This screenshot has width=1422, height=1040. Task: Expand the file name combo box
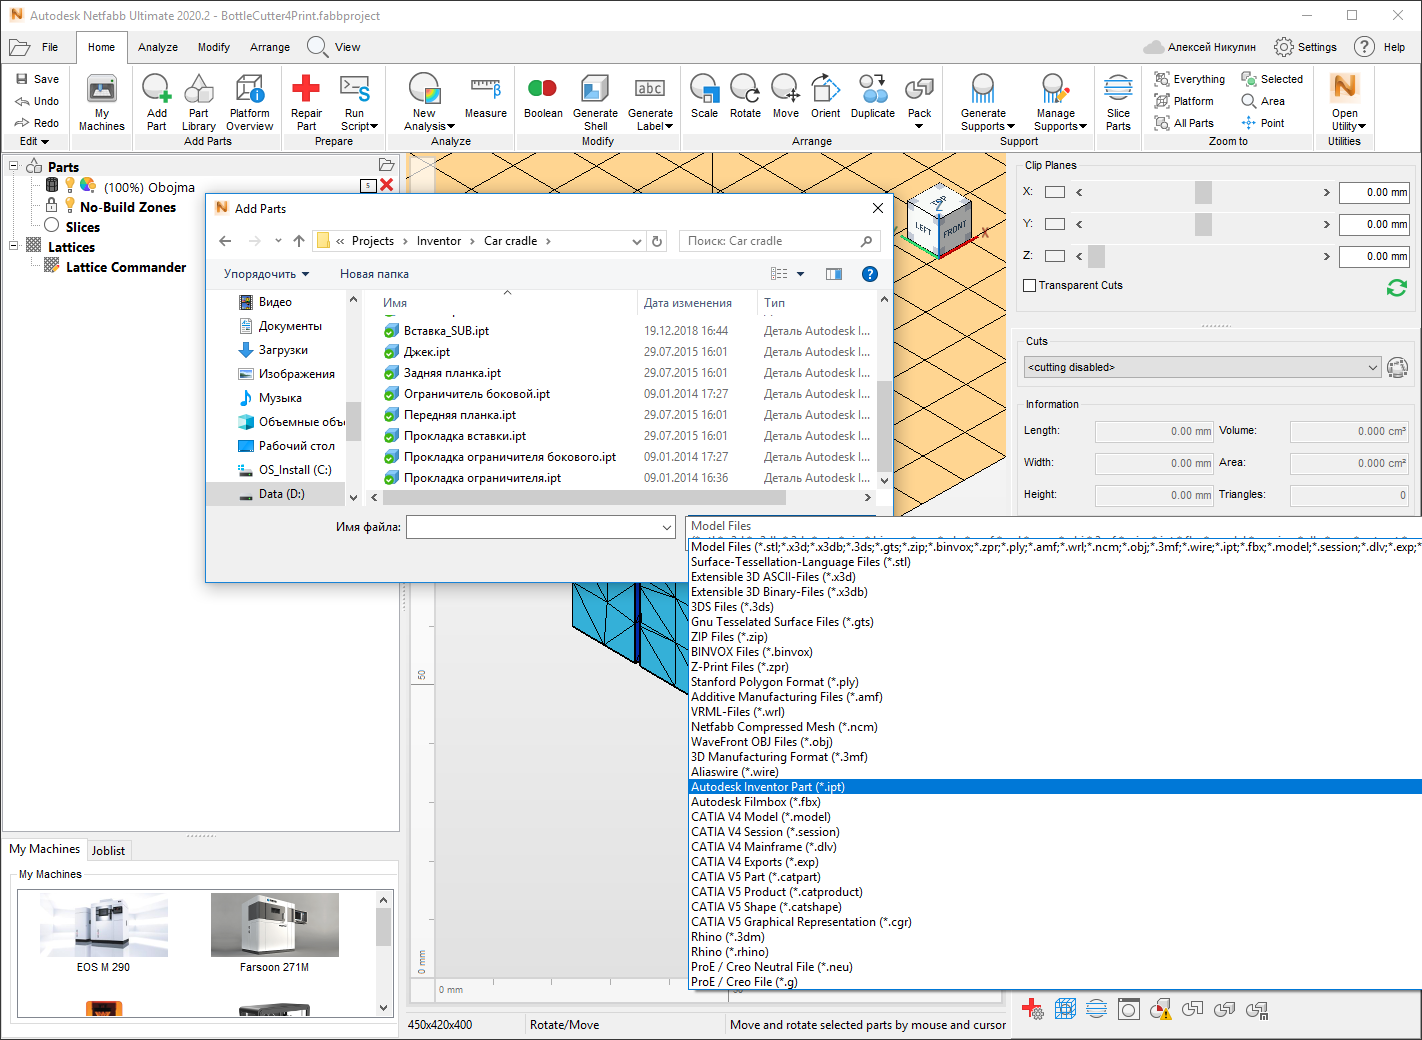(667, 527)
